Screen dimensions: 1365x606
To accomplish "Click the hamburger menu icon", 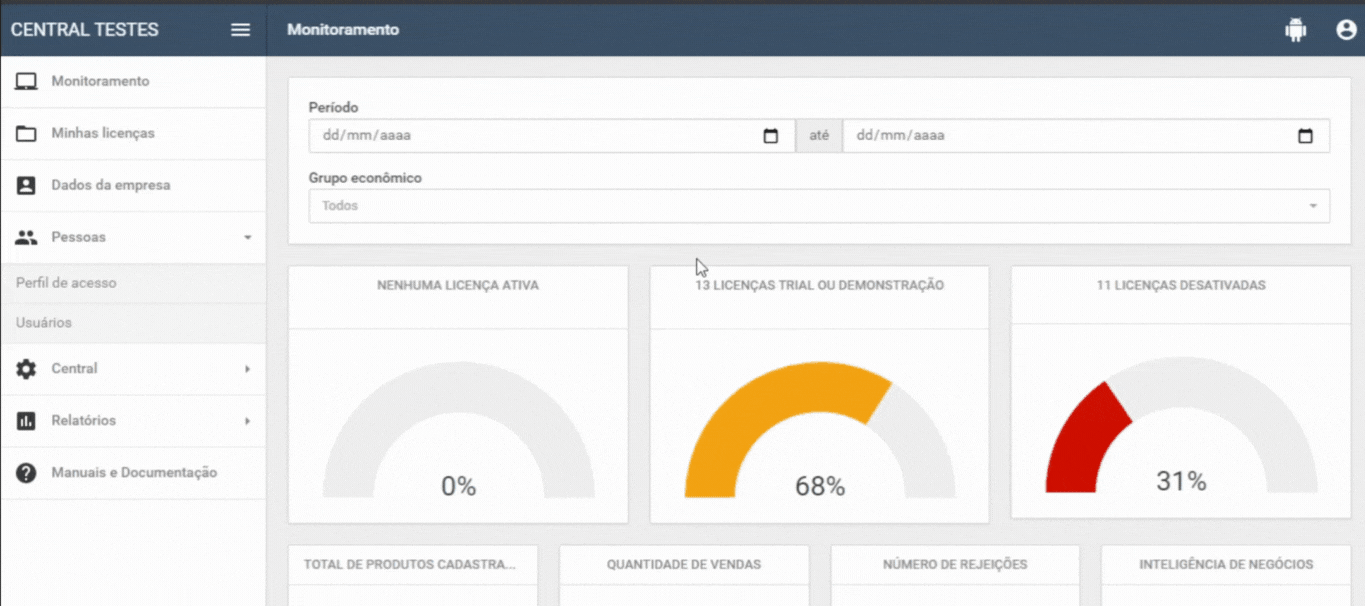I will [240, 30].
